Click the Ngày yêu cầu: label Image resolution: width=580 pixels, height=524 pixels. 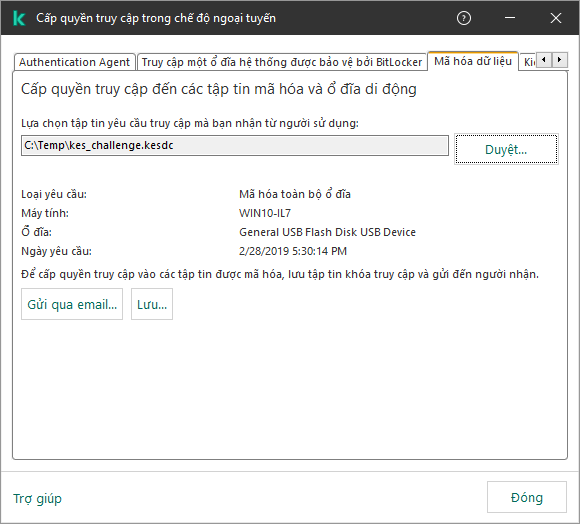56,251
